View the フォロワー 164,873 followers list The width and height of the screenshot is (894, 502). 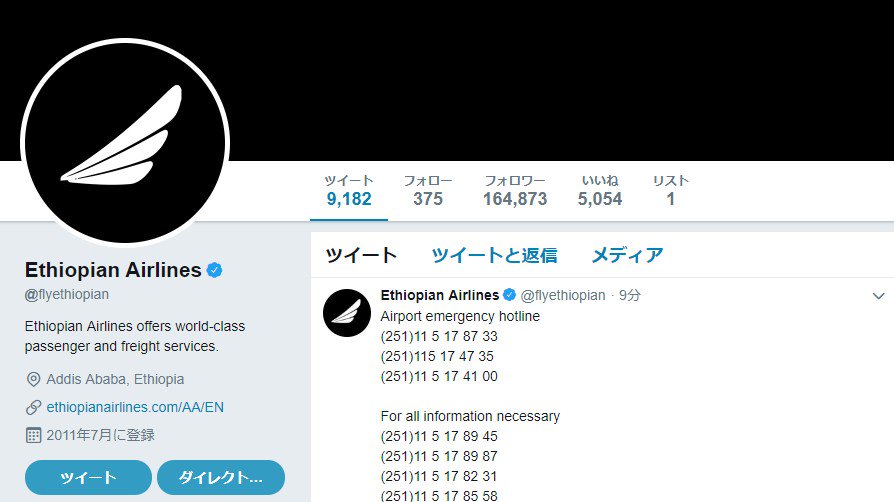coord(515,191)
